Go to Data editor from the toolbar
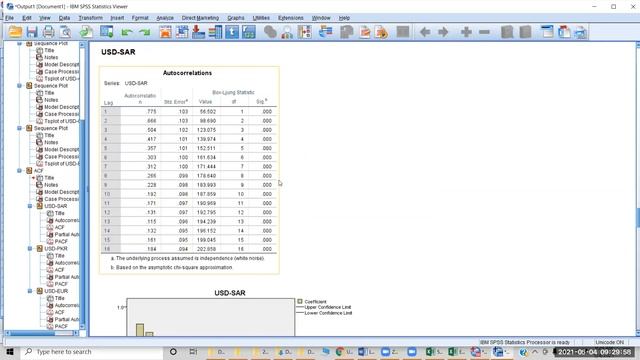 (165, 32)
